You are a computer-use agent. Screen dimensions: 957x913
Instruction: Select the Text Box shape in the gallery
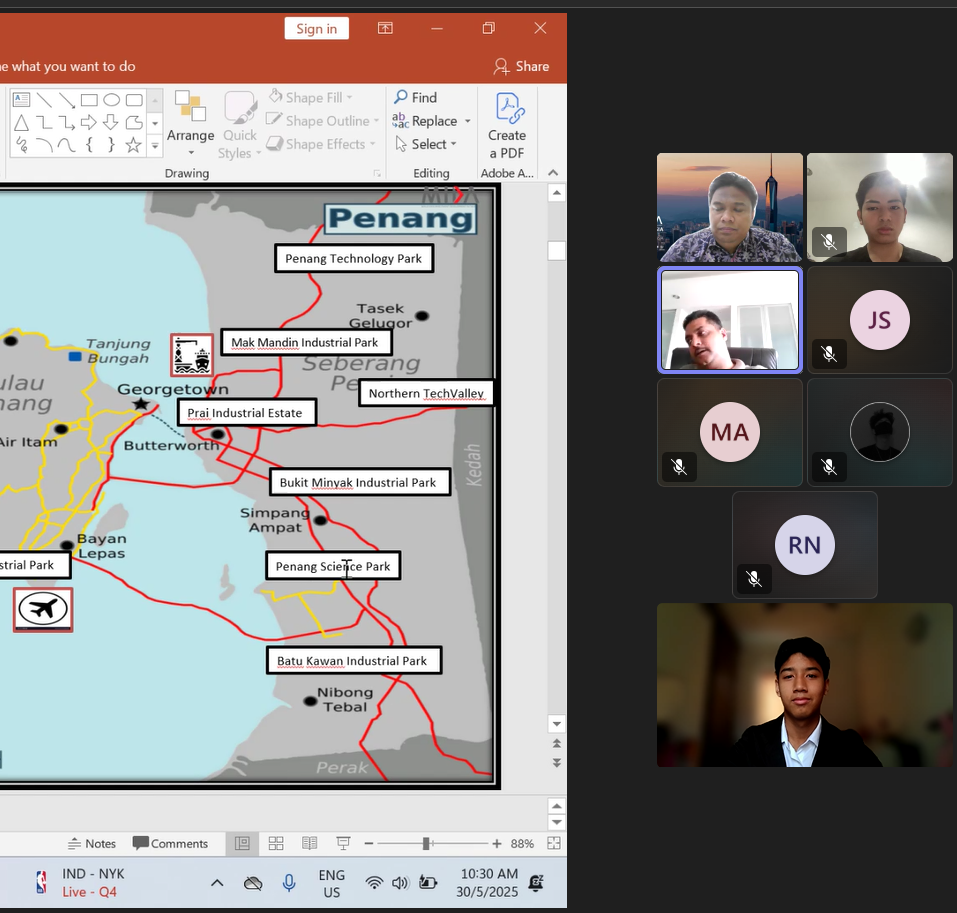21,99
